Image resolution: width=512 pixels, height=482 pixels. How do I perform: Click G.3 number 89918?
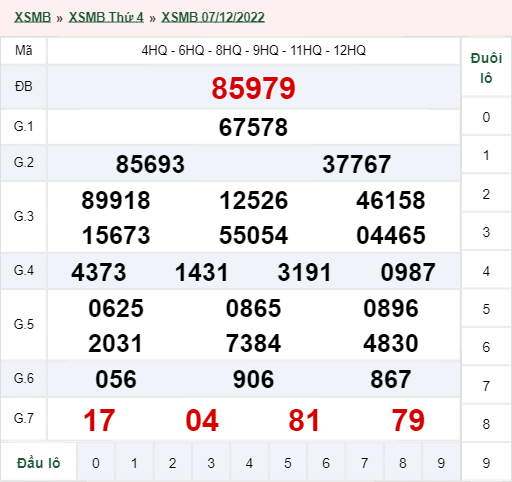click(116, 201)
